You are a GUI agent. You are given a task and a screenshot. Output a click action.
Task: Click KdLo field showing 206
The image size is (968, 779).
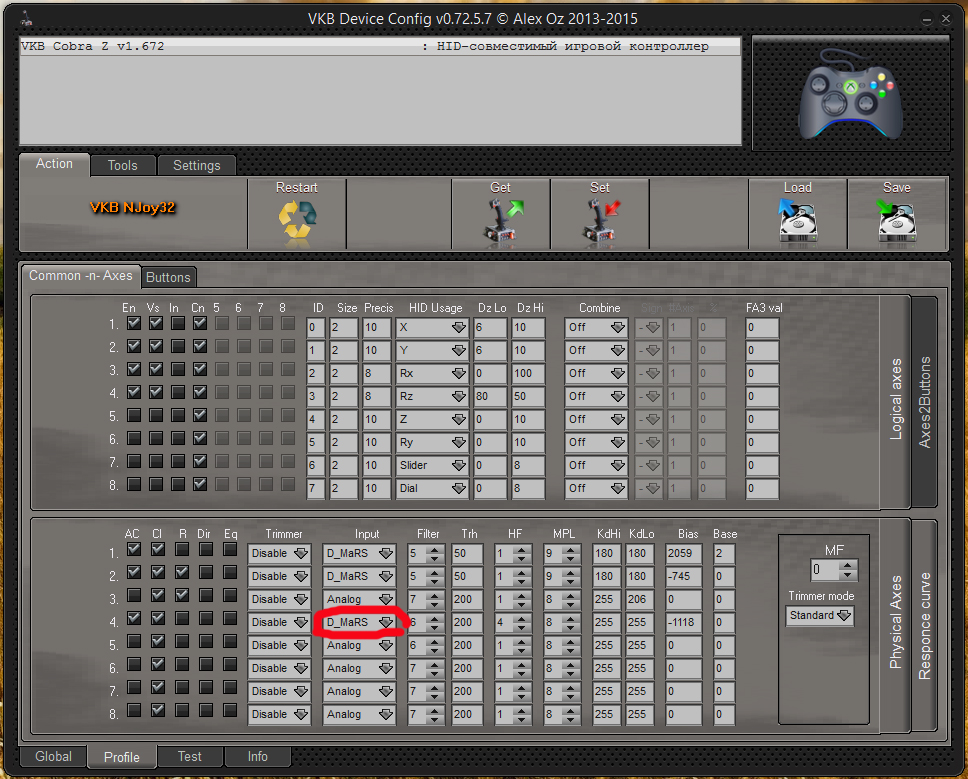click(641, 599)
